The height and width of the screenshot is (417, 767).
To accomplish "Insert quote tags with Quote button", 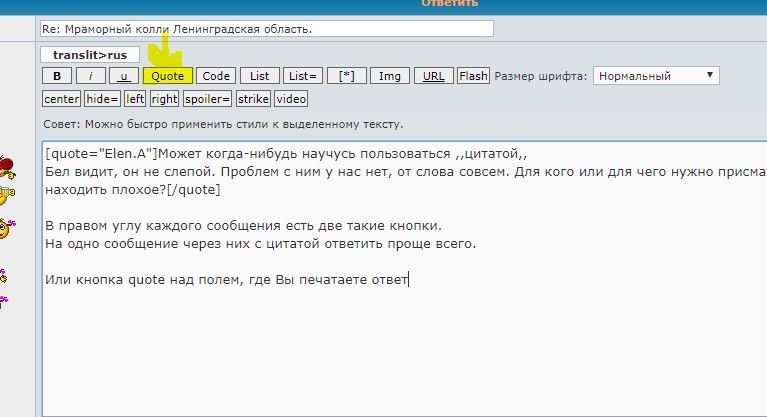I will pos(167,76).
